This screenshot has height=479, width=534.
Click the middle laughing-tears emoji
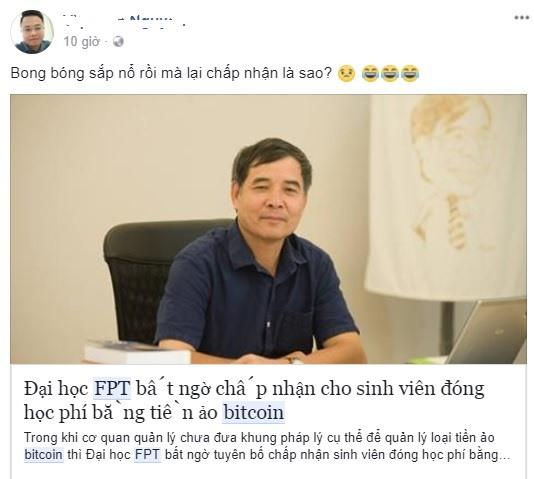[x=390, y=74]
